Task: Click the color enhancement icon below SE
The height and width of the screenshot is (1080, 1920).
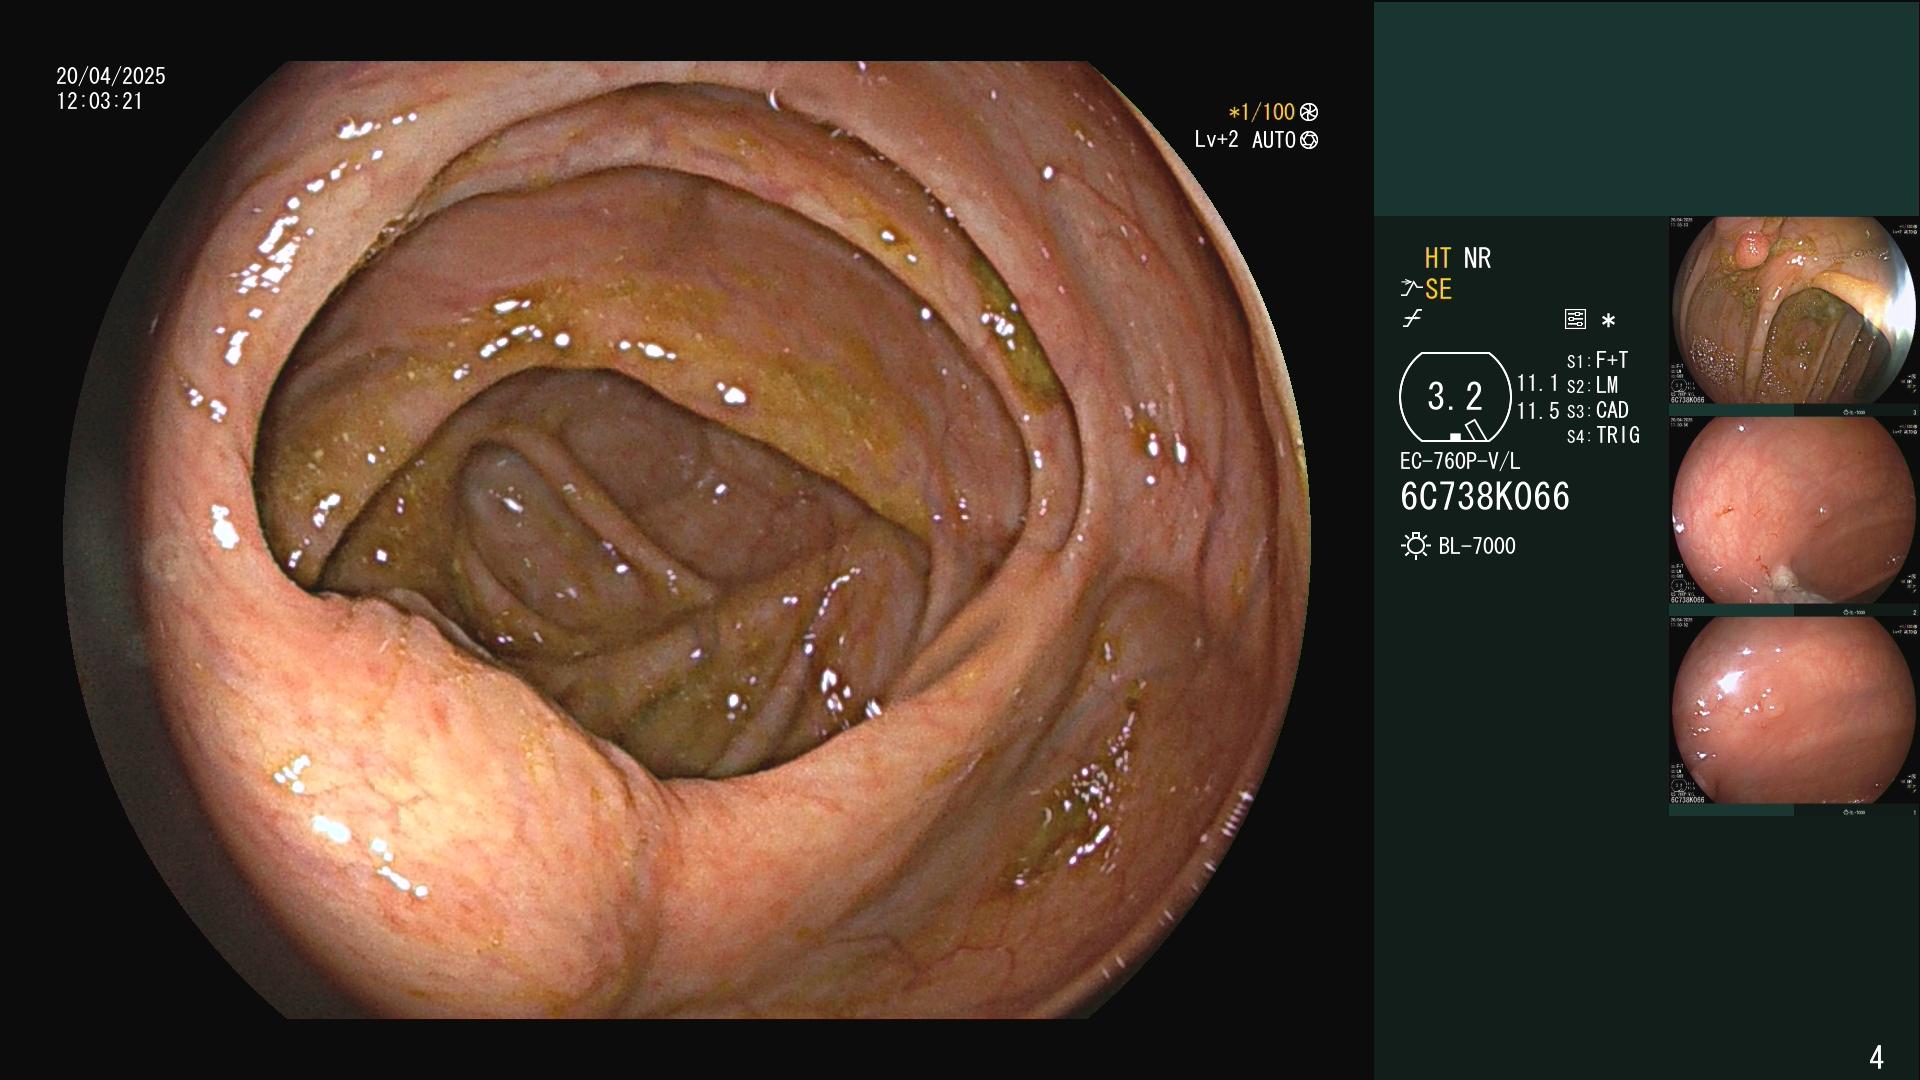Action: pos(1412,319)
